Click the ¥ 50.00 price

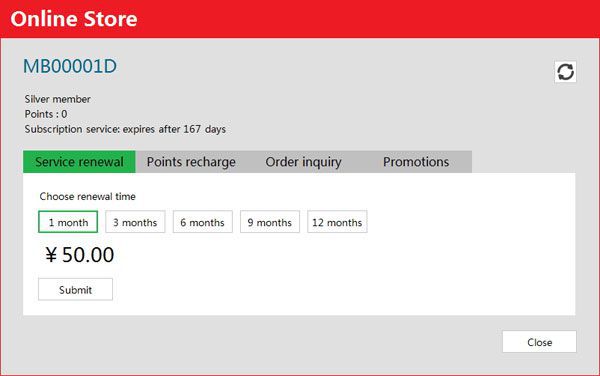click(x=80, y=255)
